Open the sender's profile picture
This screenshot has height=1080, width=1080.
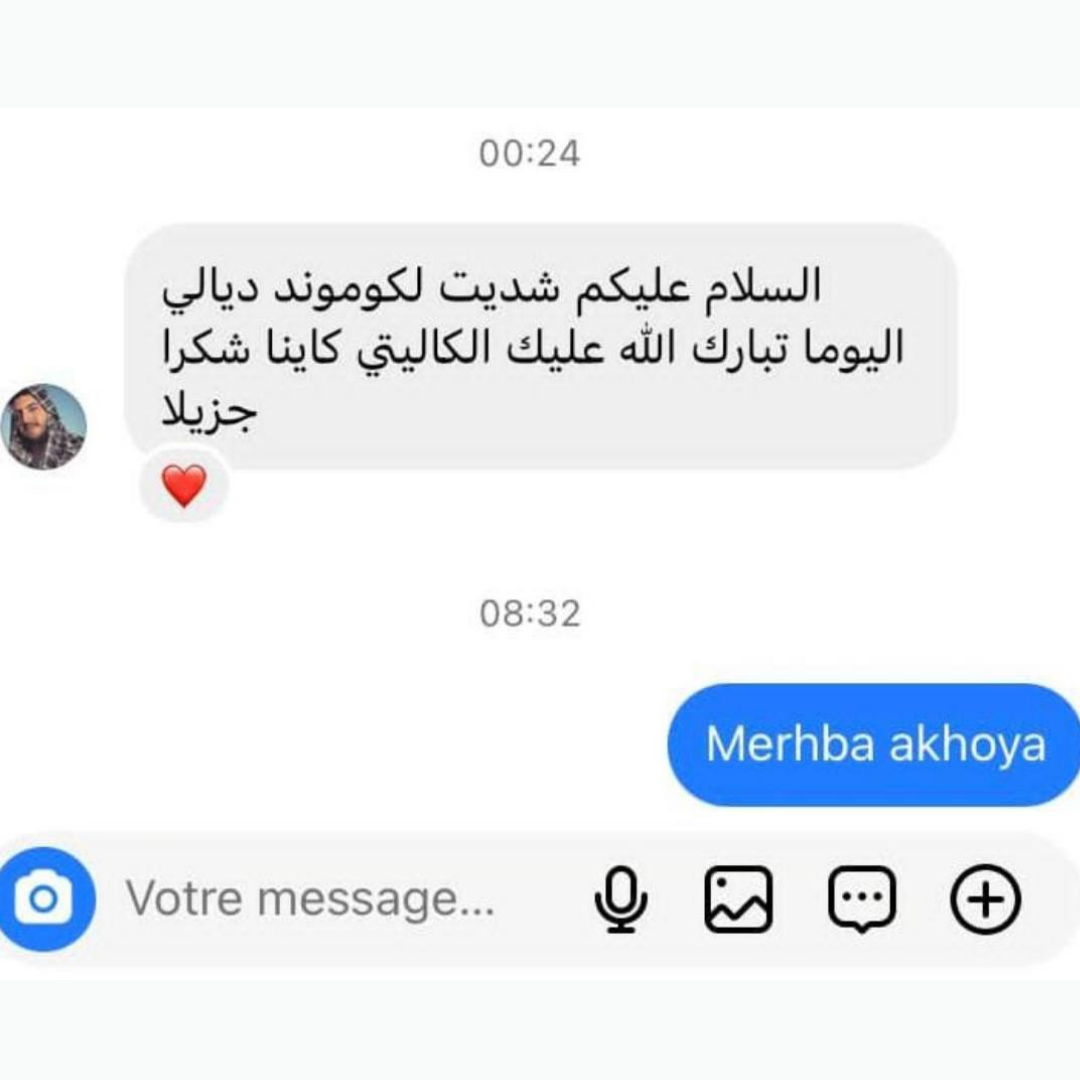click(x=43, y=426)
